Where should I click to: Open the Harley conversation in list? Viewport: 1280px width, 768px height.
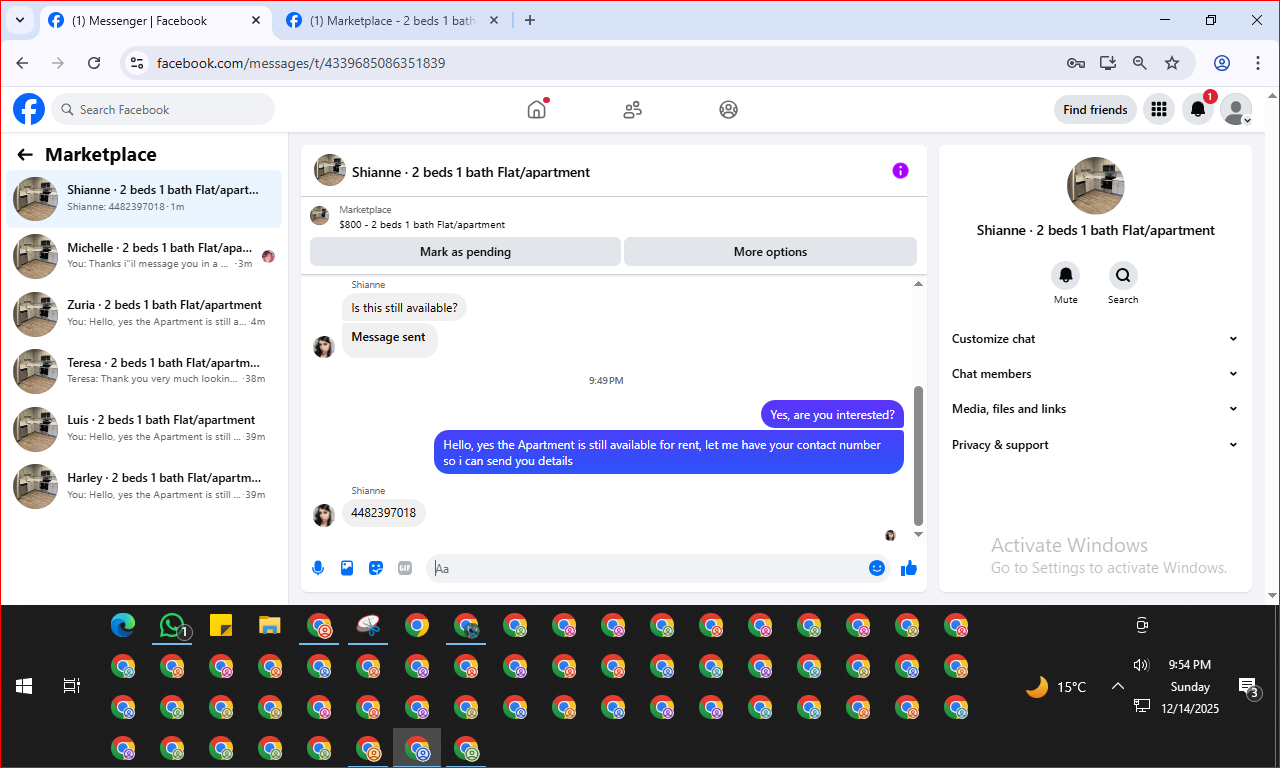click(x=145, y=486)
